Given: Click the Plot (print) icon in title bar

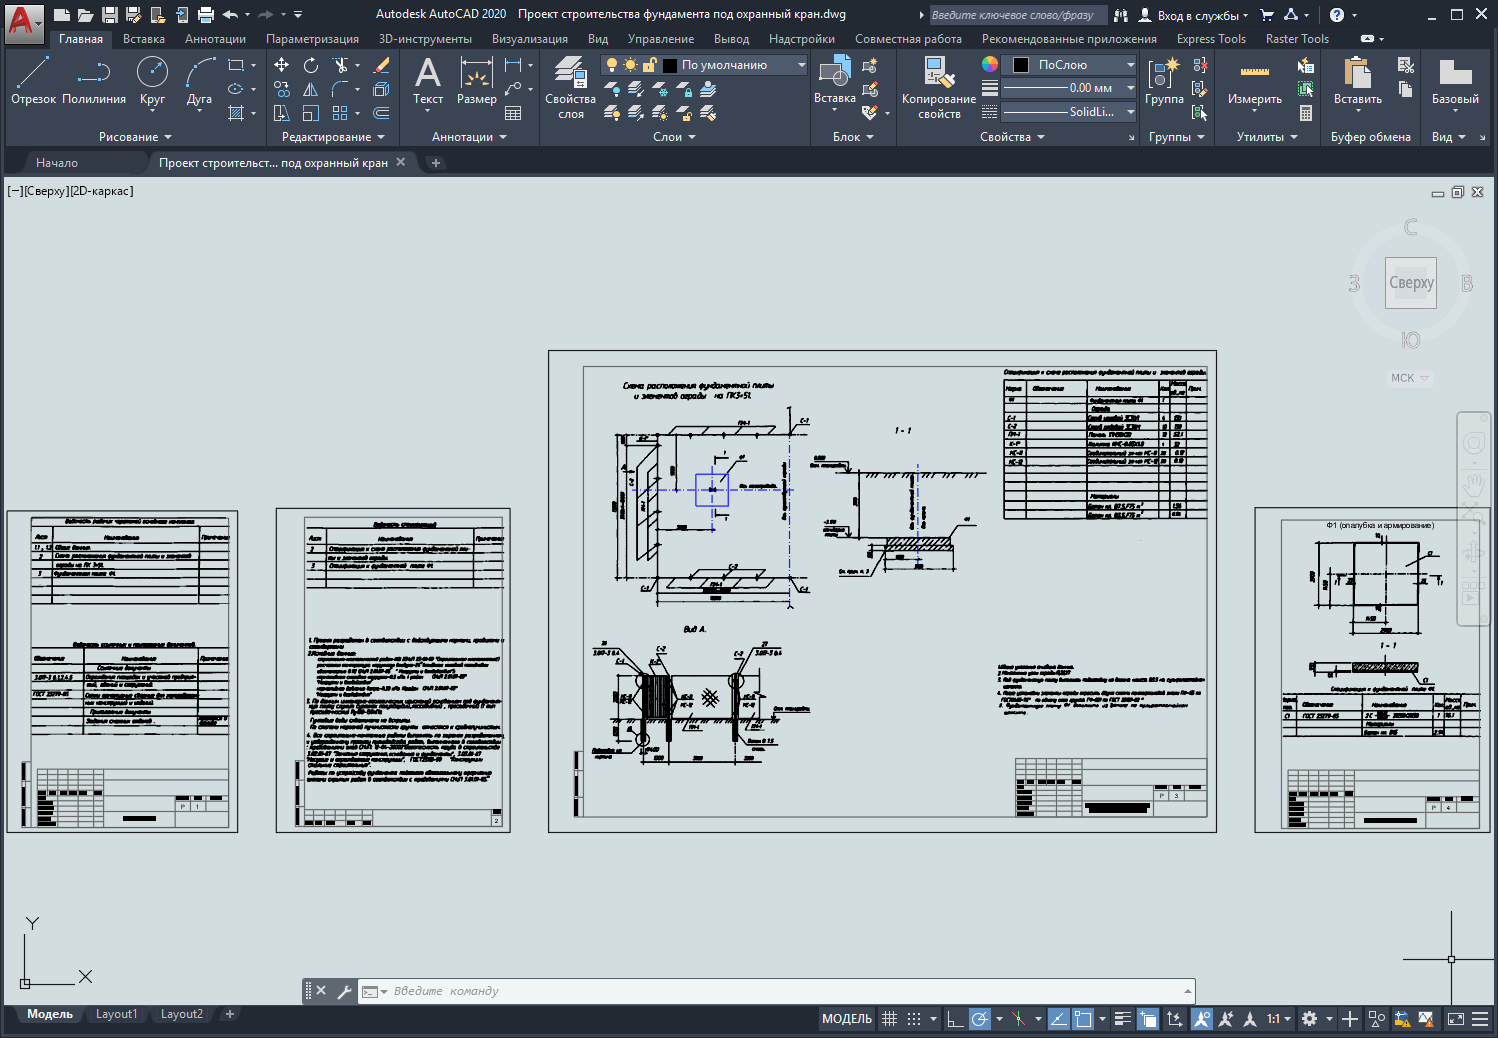Looking at the screenshot, I should tap(206, 15).
